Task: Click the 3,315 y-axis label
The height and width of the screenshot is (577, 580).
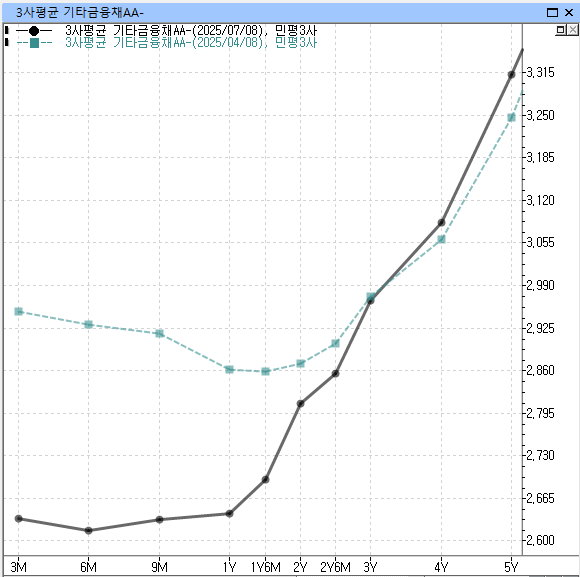Action: (x=540, y=72)
